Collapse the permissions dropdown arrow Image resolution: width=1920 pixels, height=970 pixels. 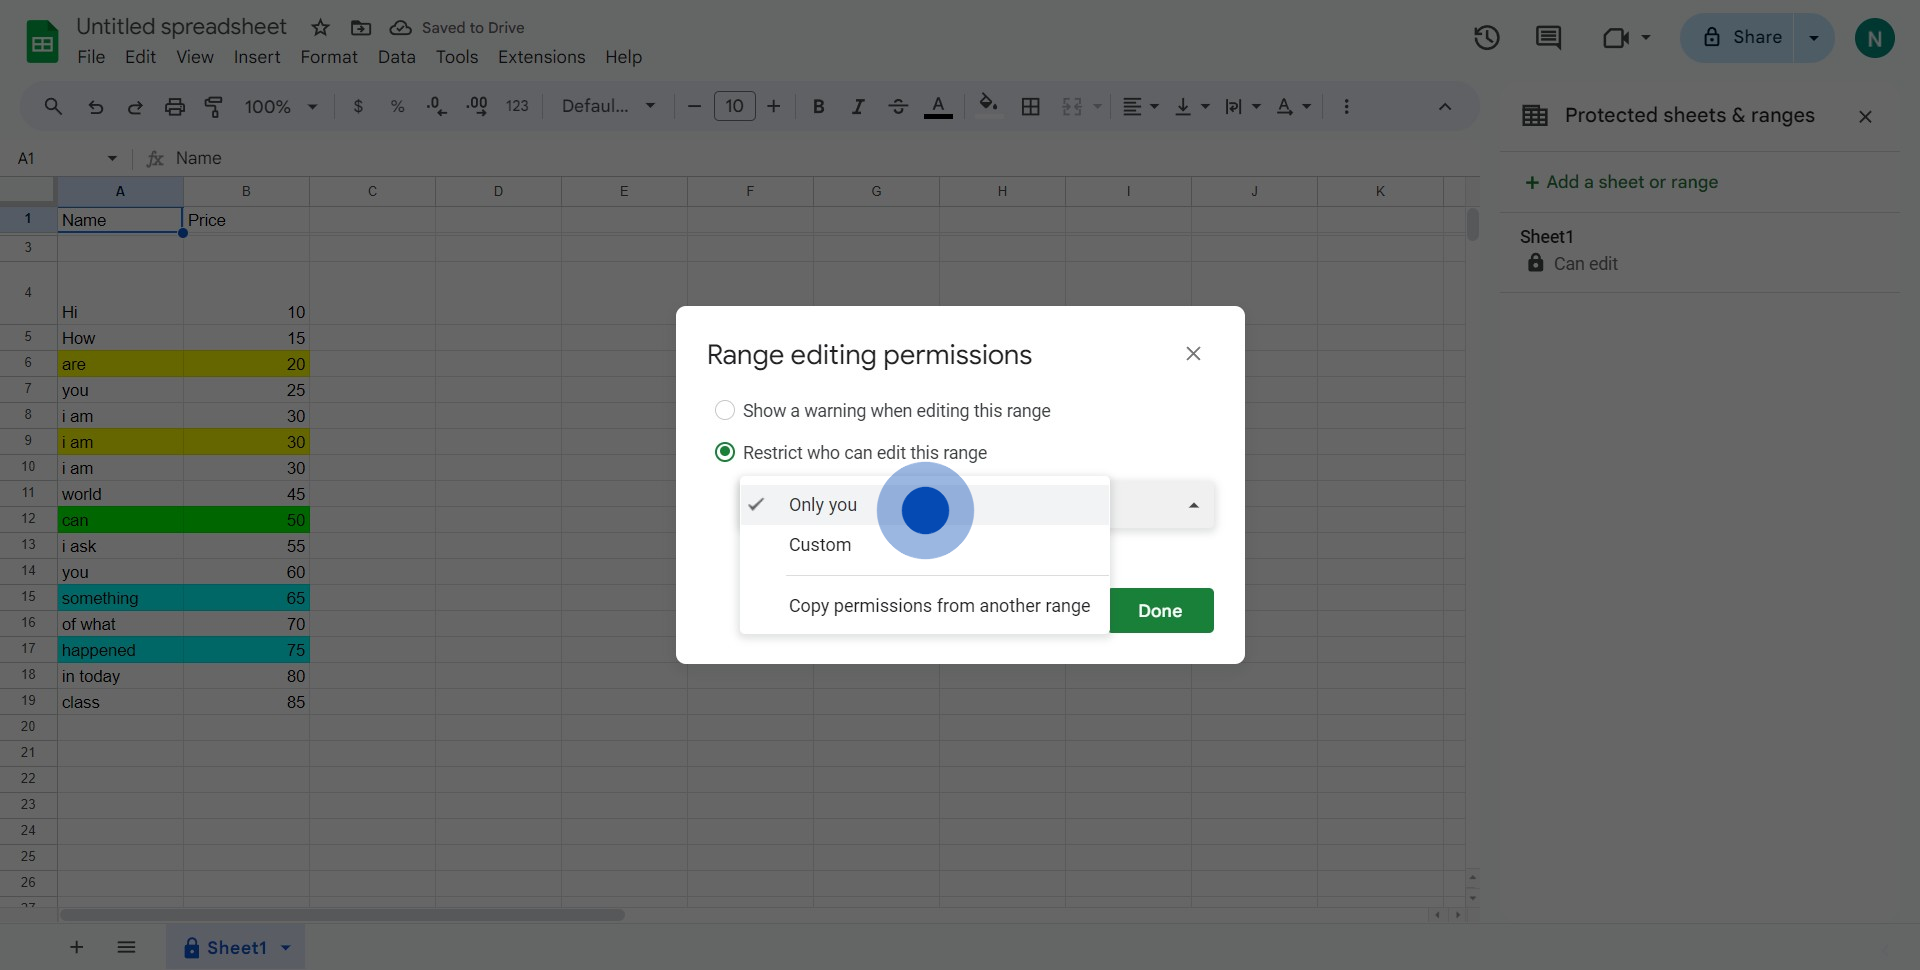click(1193, 506)
